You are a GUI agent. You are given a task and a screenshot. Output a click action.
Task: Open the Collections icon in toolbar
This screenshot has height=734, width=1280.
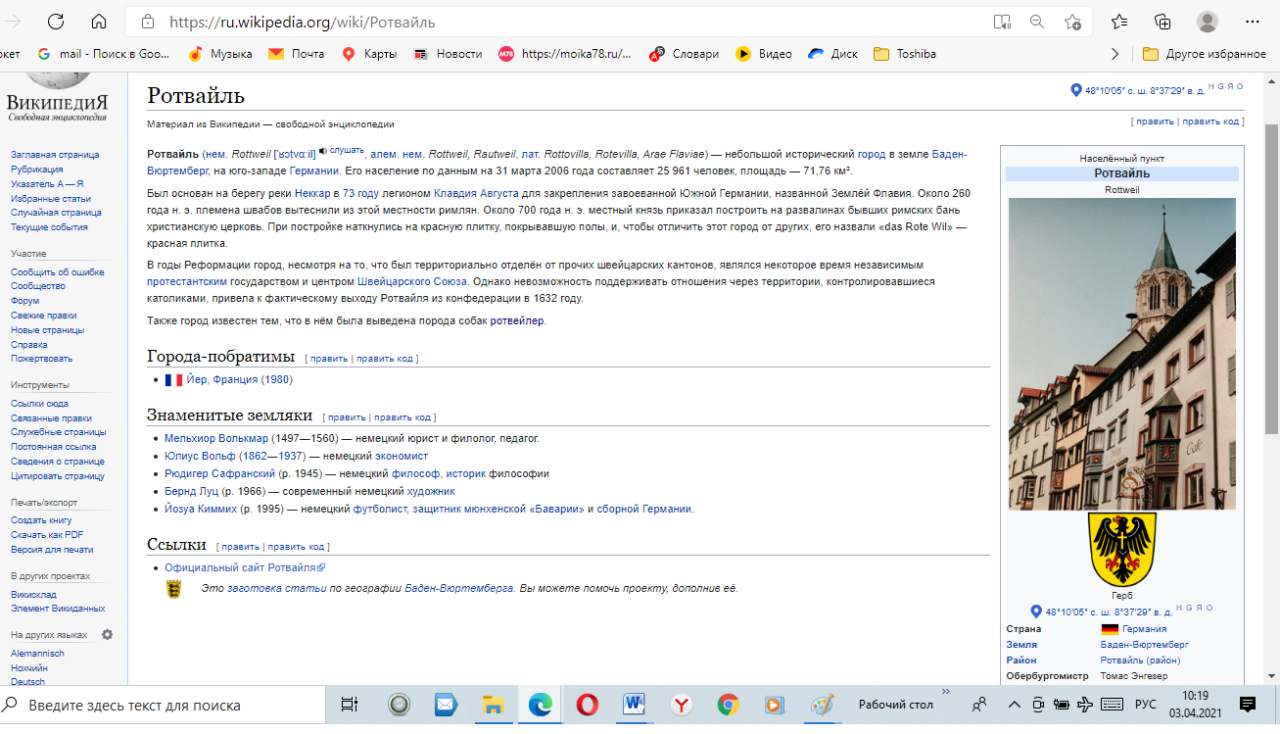1162,22
